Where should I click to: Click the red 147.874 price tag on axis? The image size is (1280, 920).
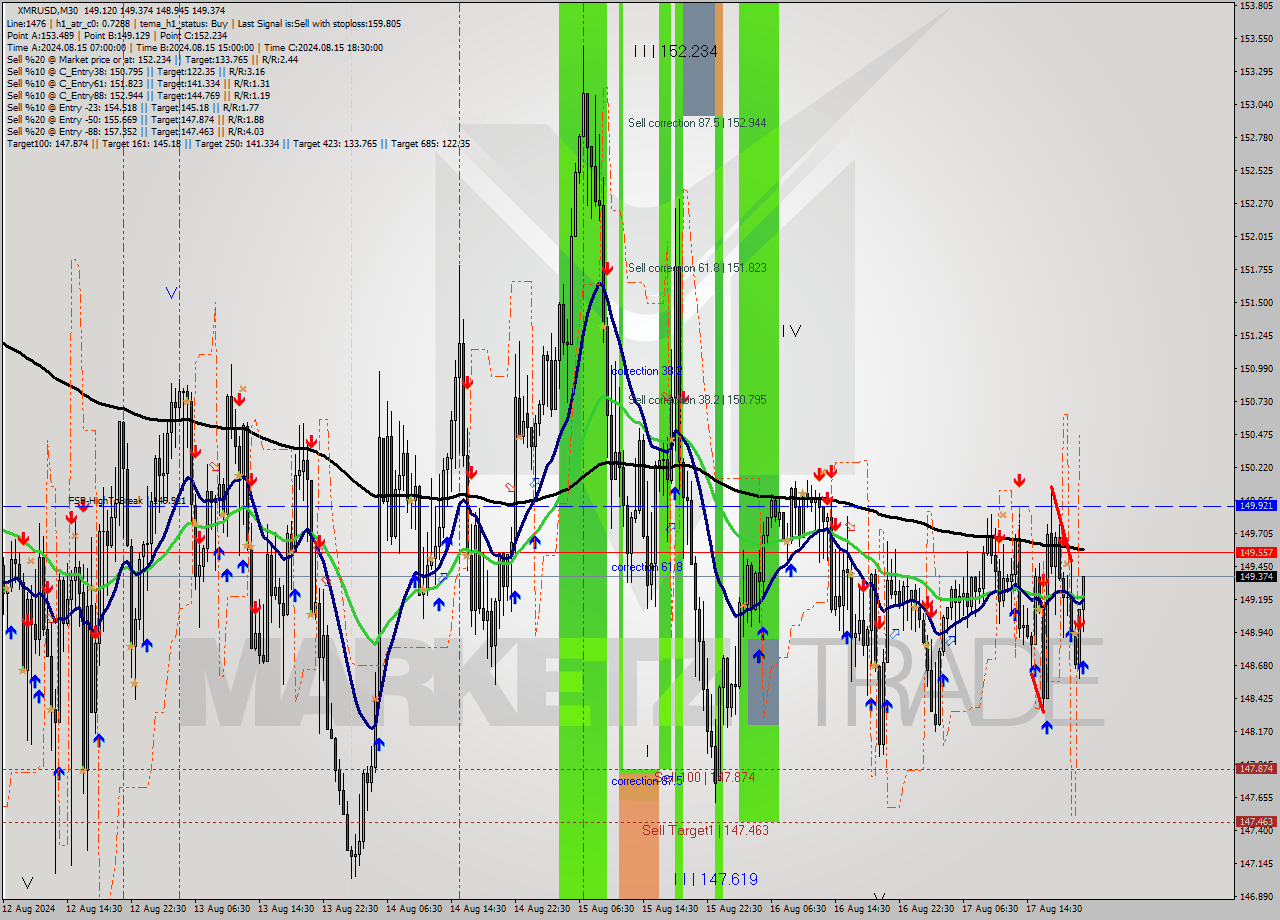[x=1256, y=768]
